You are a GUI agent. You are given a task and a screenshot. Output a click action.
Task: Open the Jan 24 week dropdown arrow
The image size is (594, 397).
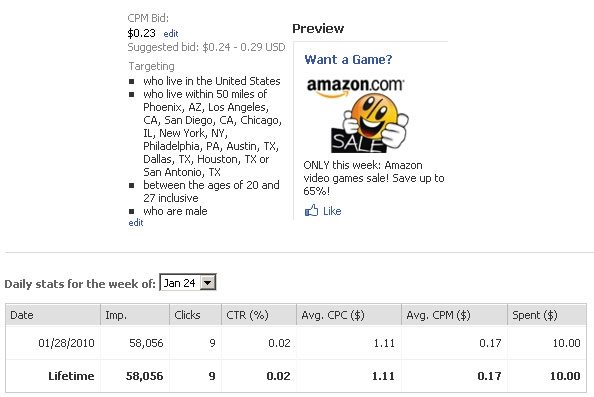pos(208,283)
